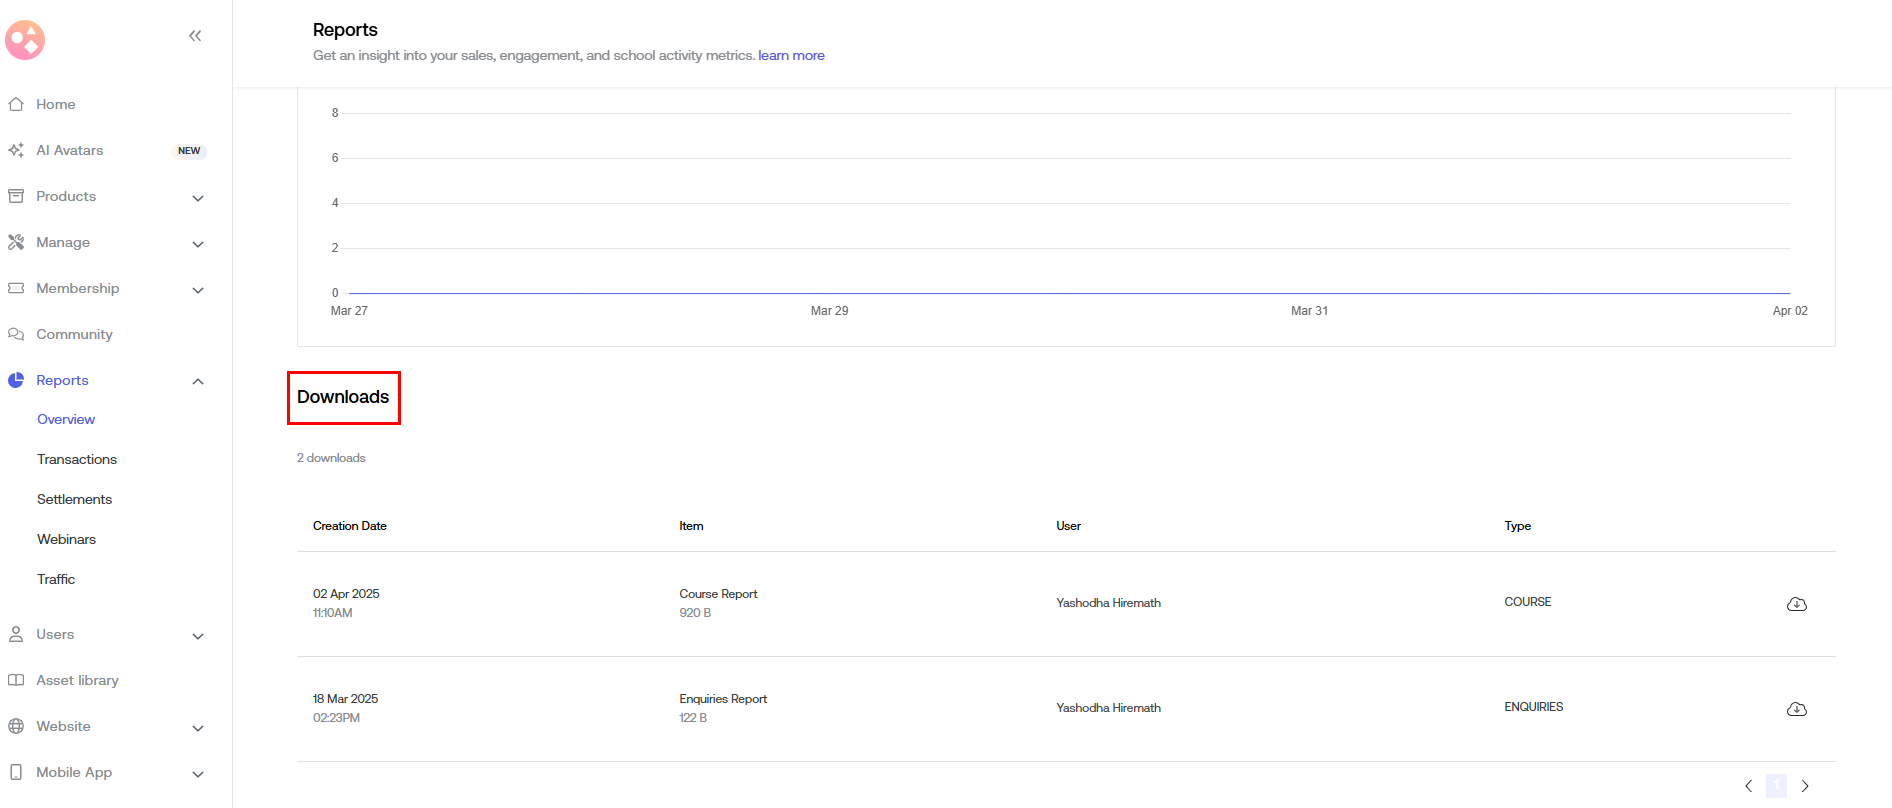
Task: Open the Settlements report
Action: click(74, 499)
